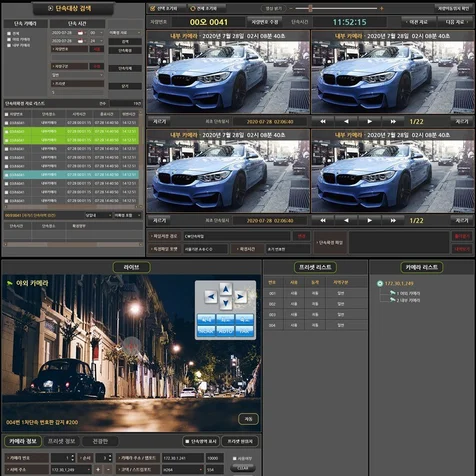Click the minus button beside server address
Screen dimensions: 476x476
(107, 470)
